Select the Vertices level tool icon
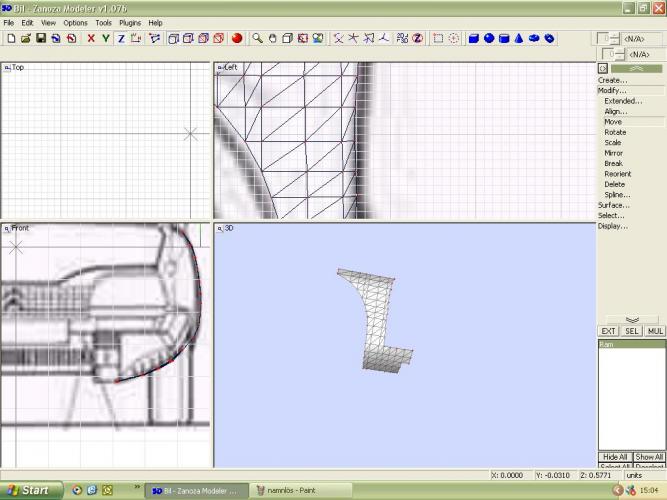Image resolution: width=667 pixels, height=500 pixels. (x=155, y=39)
